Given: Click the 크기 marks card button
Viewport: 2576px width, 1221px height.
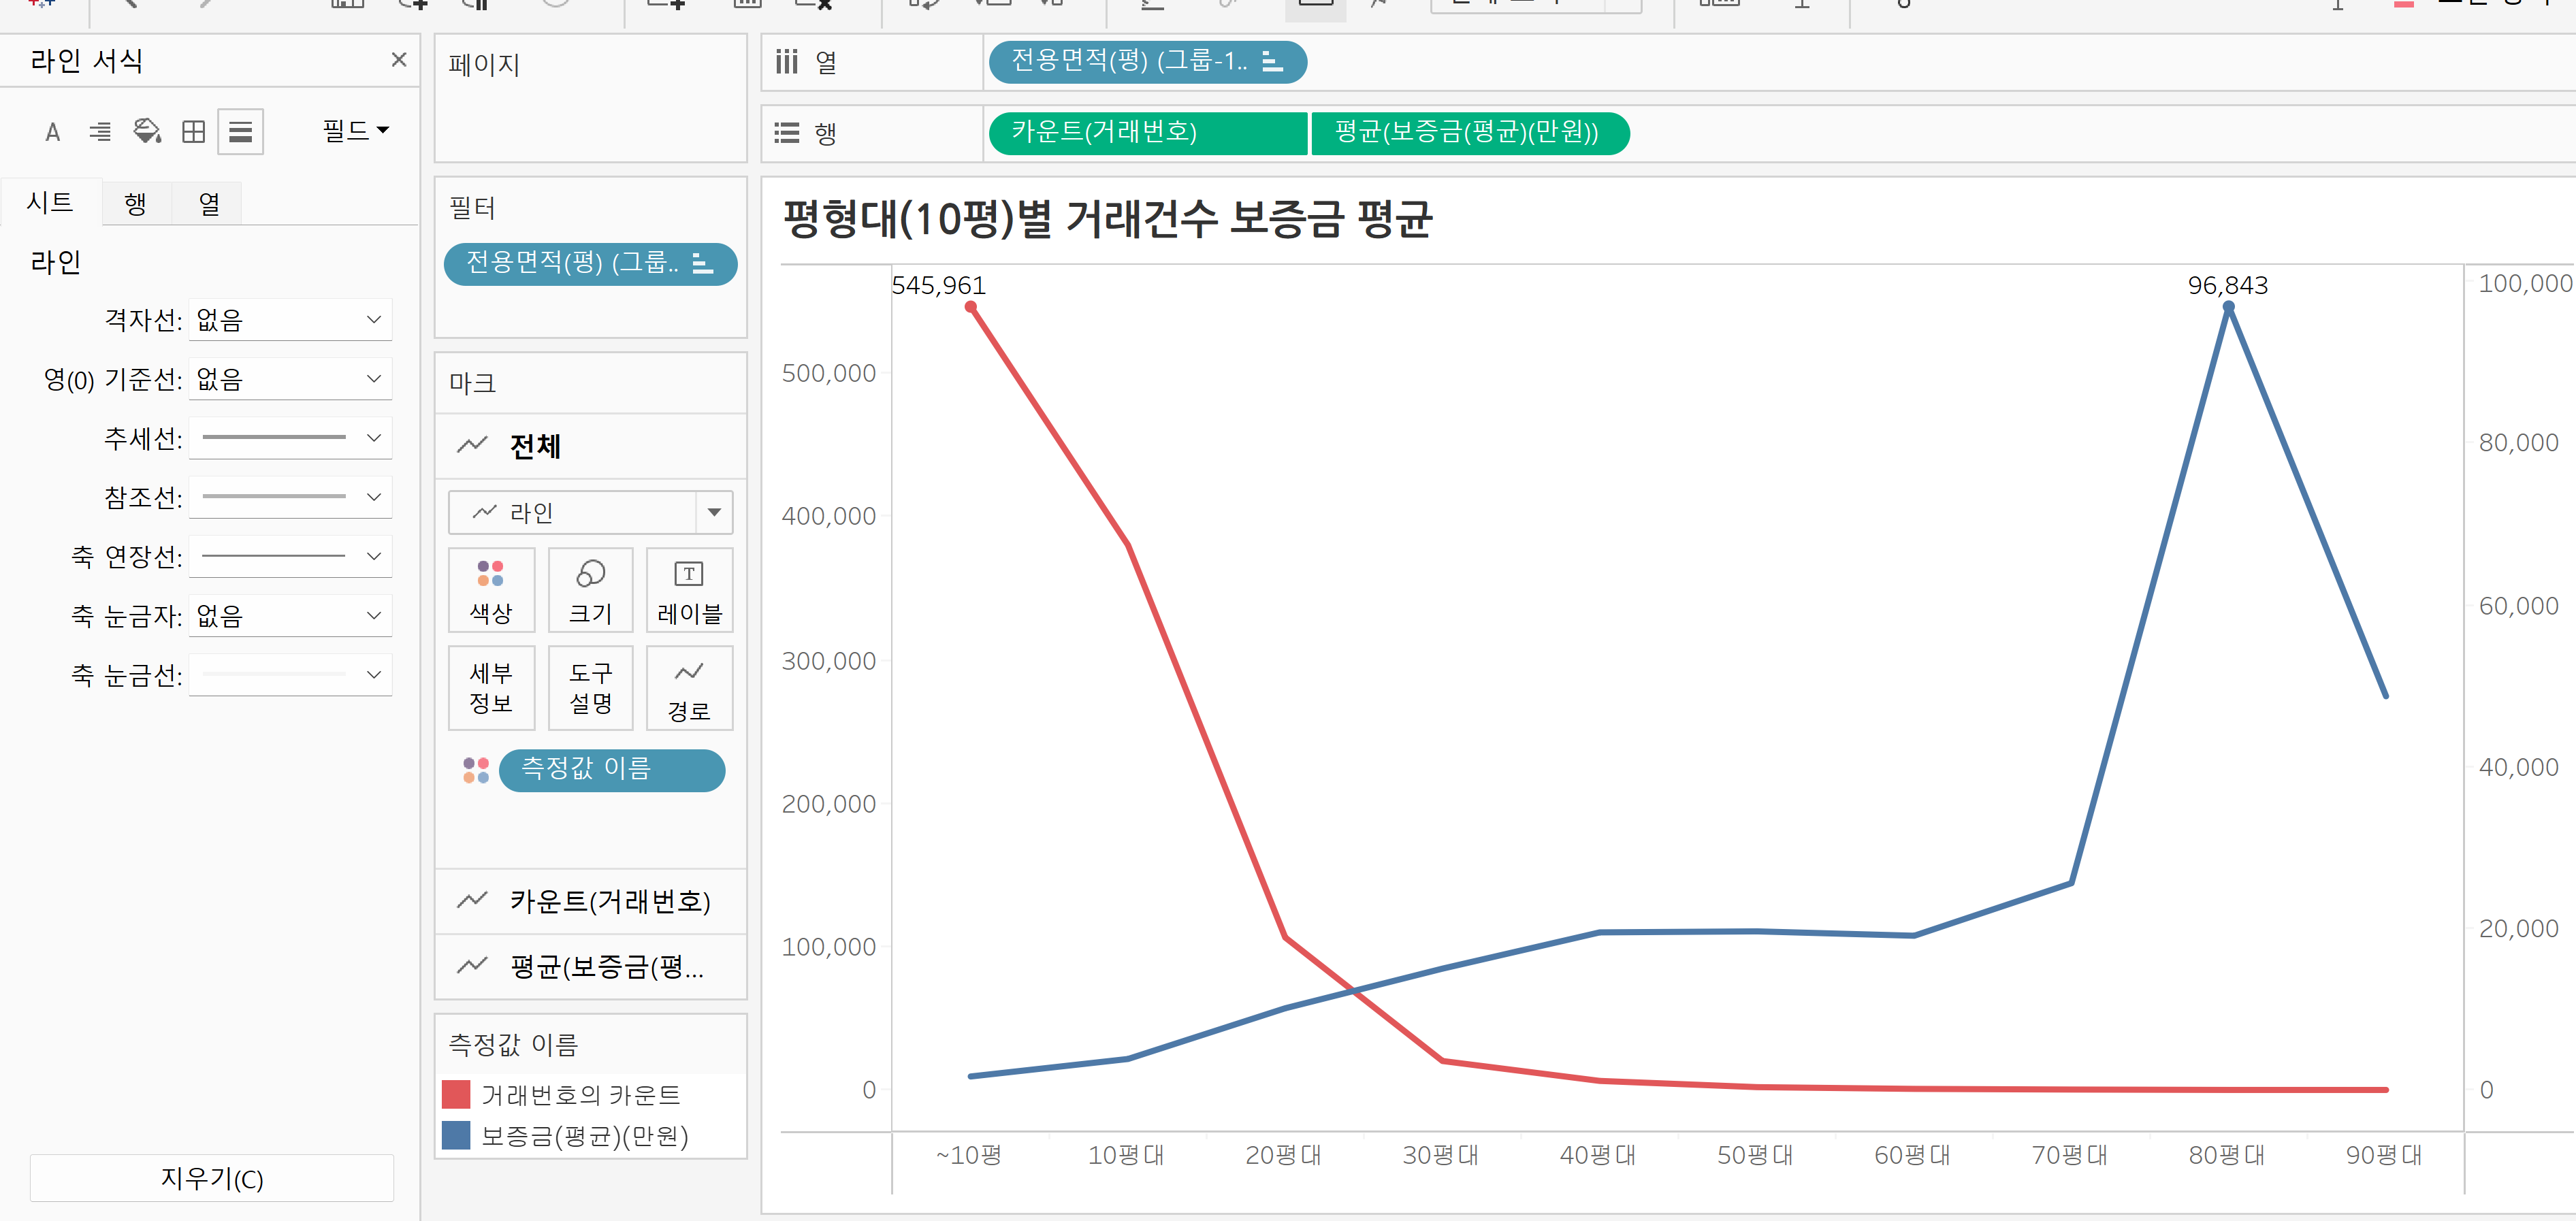Looking at the screenshot, I should tap(590, 590).
